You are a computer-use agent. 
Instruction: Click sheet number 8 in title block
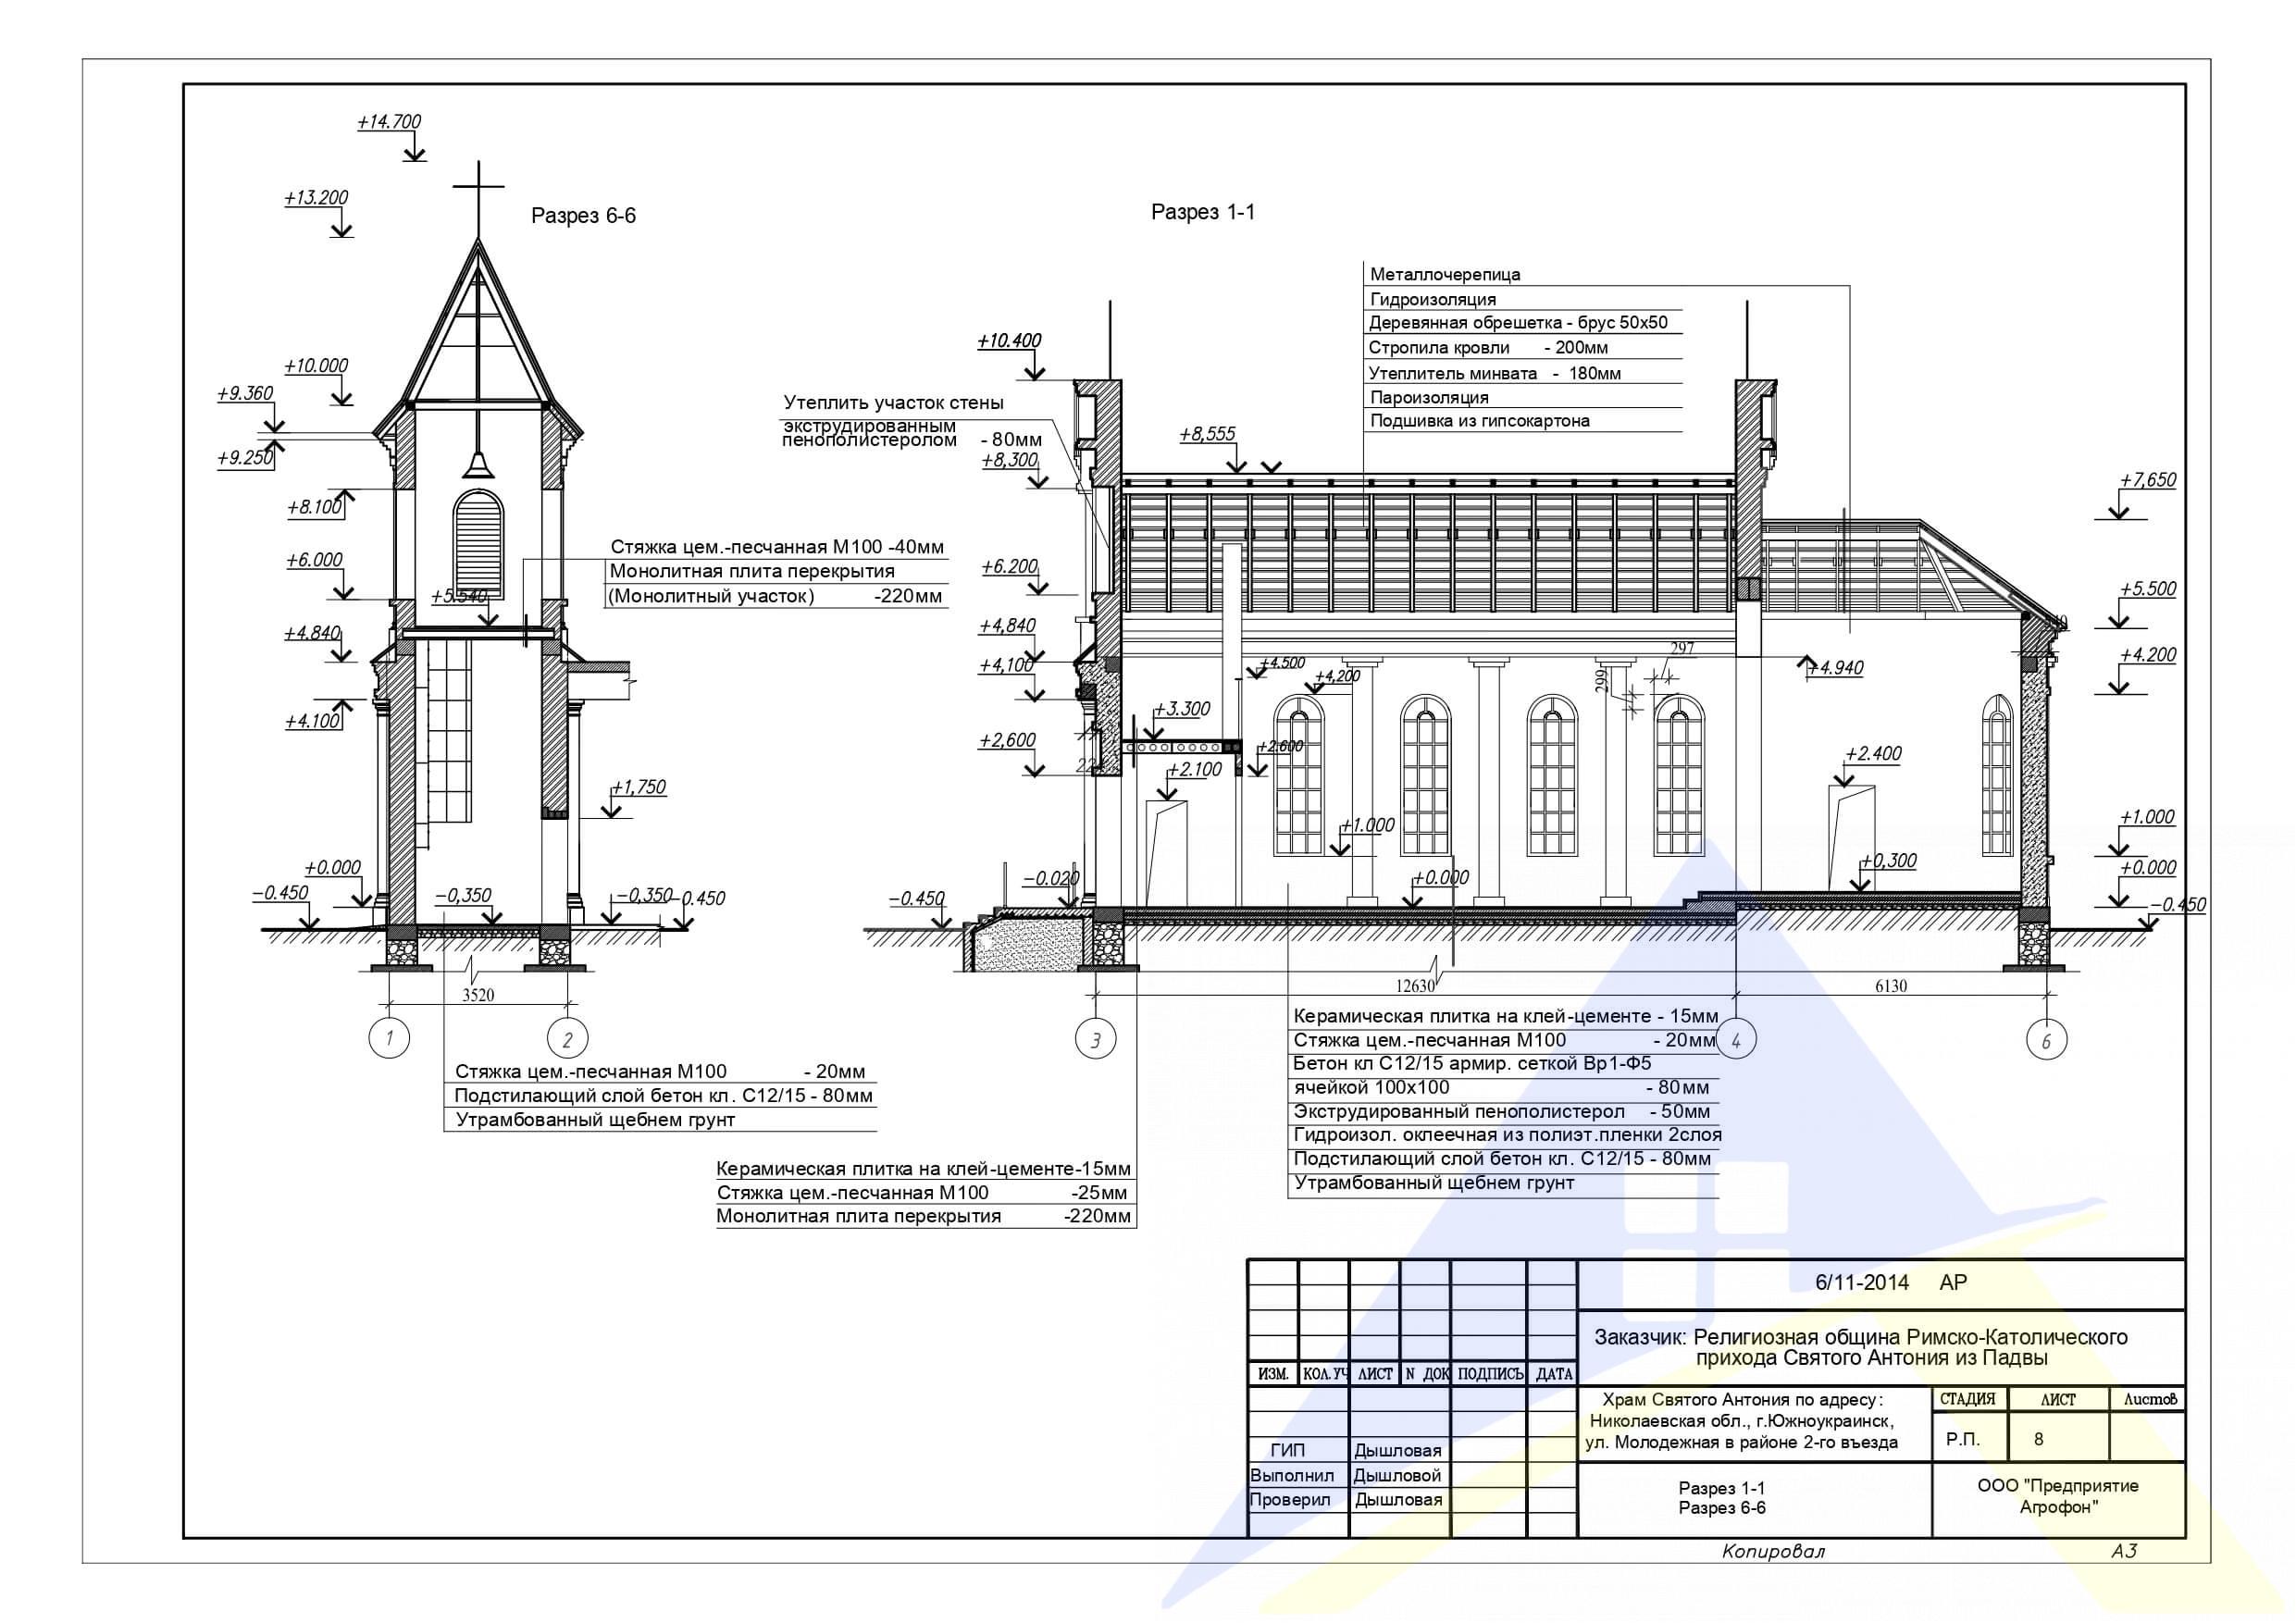coord(2039,1440)
